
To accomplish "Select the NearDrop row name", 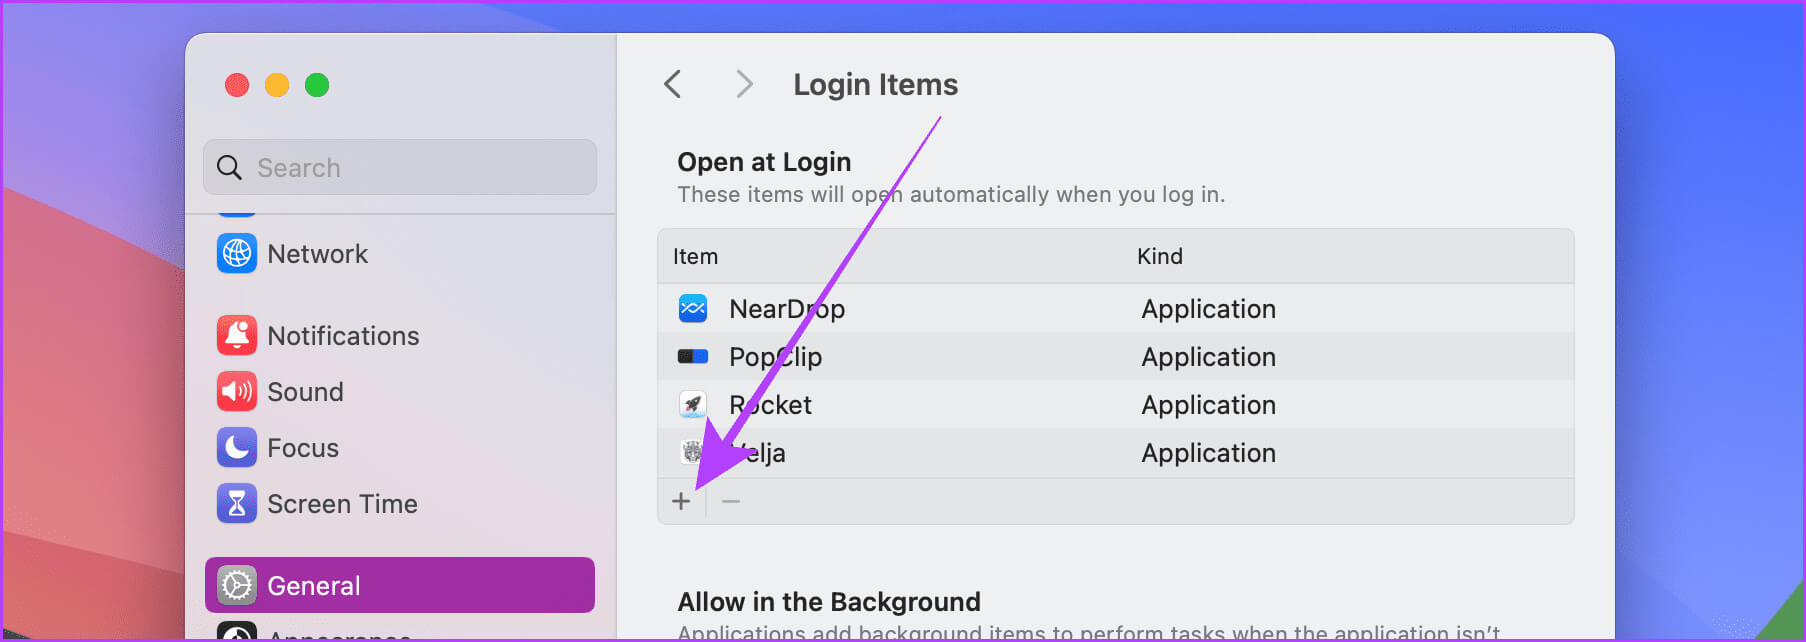I will [x=787, y=309].
